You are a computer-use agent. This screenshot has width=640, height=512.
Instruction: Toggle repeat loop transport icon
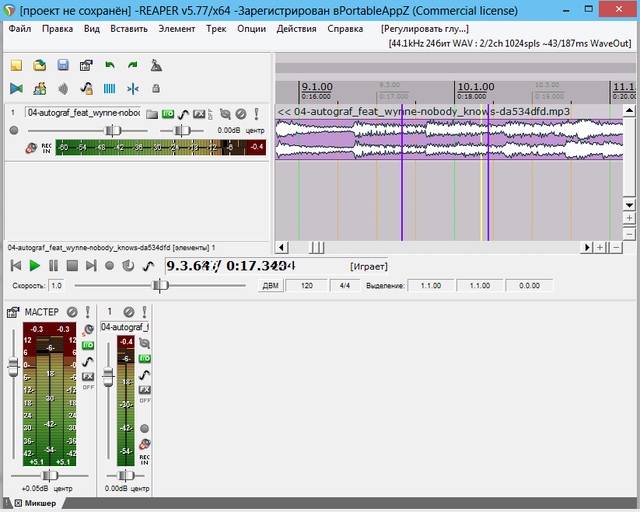(x=128, y=266)
